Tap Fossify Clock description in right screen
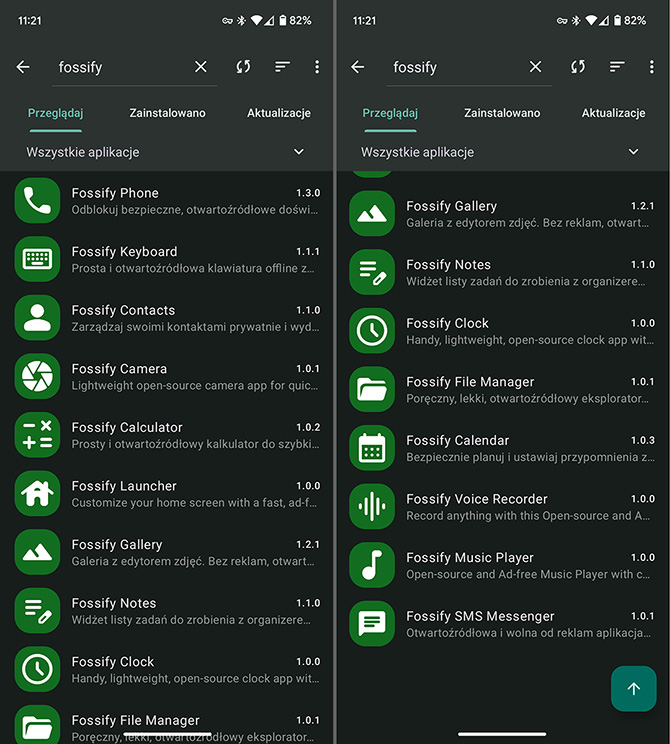670x744 pixels. pos(530,340)
